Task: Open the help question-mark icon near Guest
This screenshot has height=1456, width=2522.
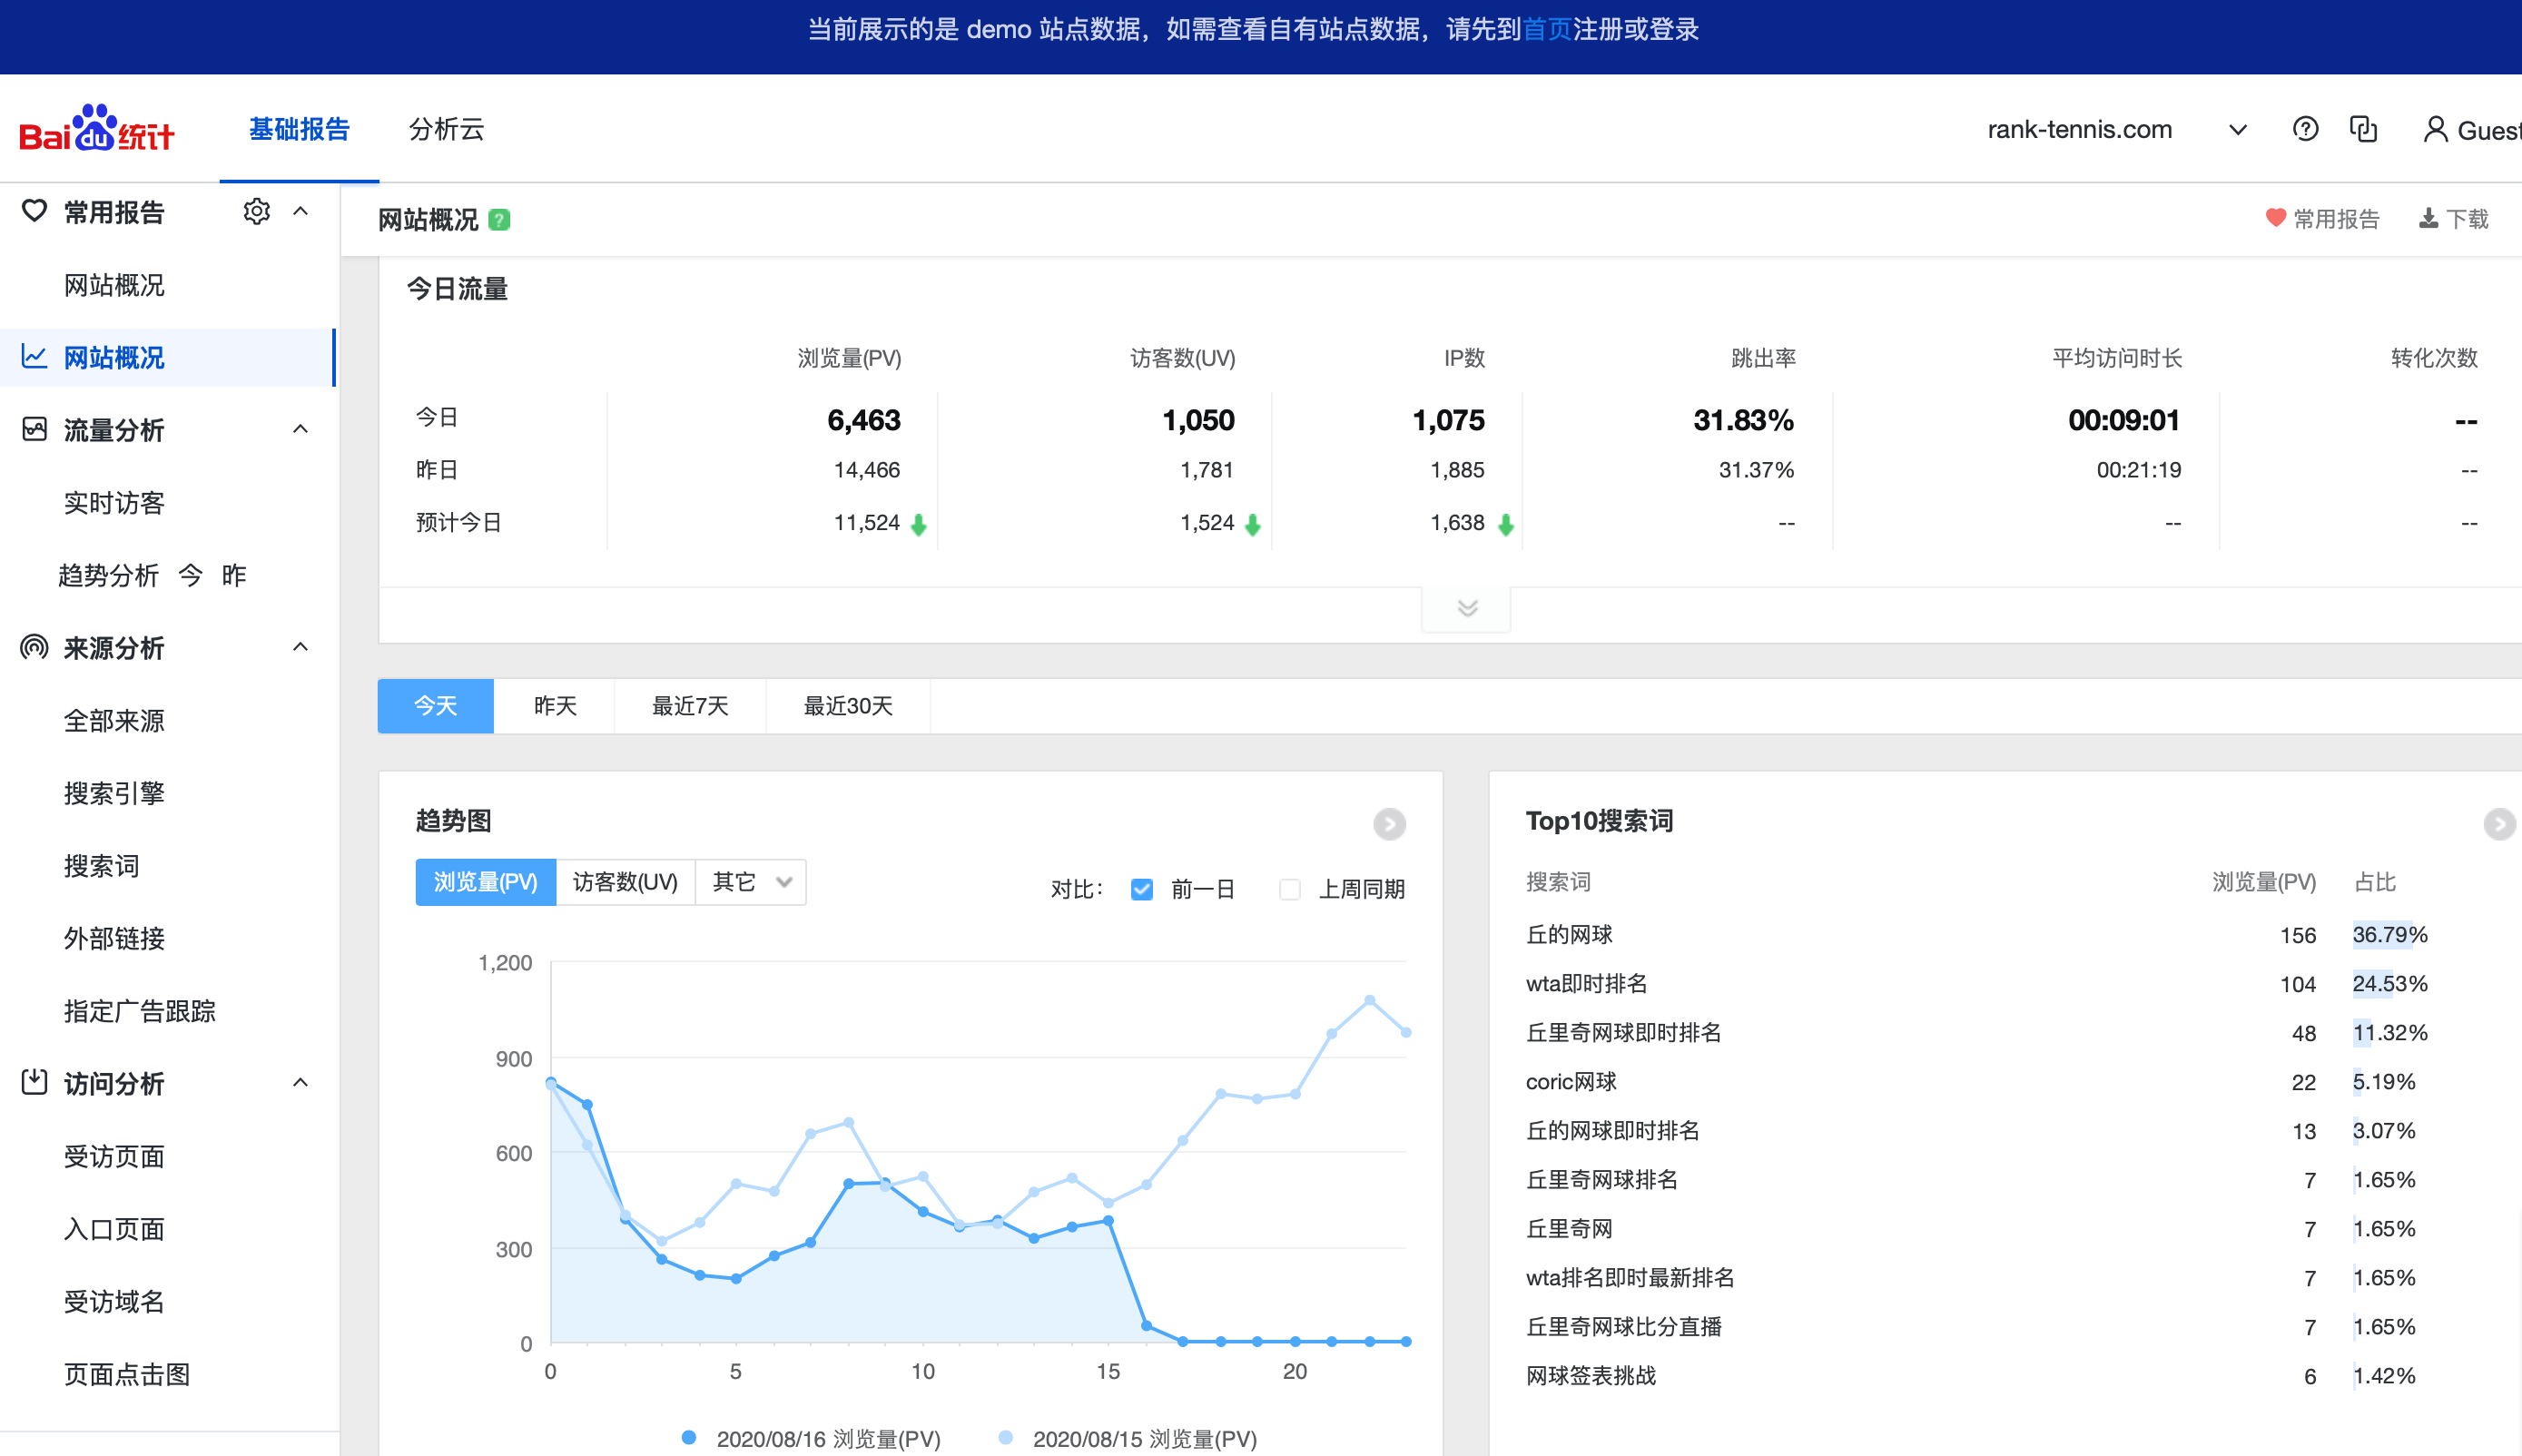Action: (2305, 128)
